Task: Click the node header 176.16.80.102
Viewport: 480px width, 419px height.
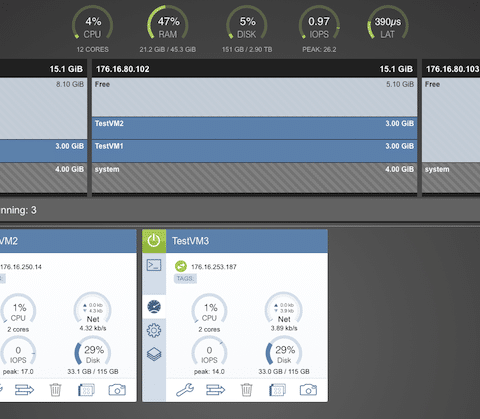Action: click(x=254, y=69)
